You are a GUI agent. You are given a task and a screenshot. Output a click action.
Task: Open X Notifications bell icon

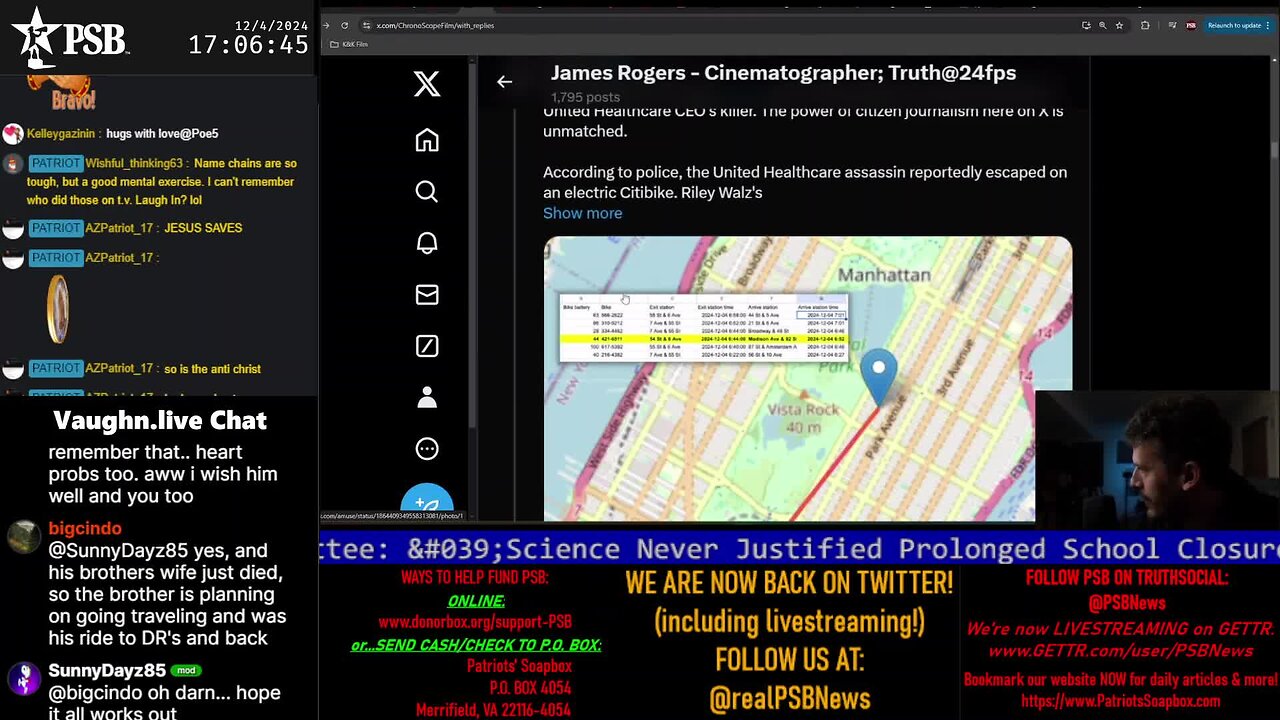(x=427, y=243)
